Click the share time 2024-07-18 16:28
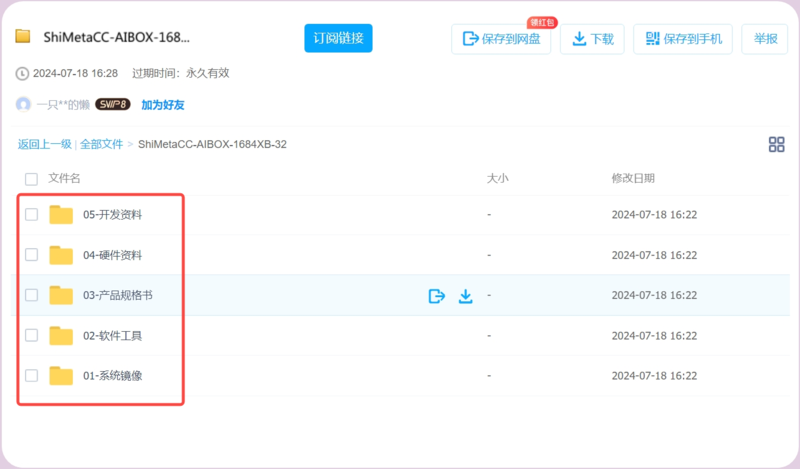This screenshot has width=800, height=469. pos(76,73)
